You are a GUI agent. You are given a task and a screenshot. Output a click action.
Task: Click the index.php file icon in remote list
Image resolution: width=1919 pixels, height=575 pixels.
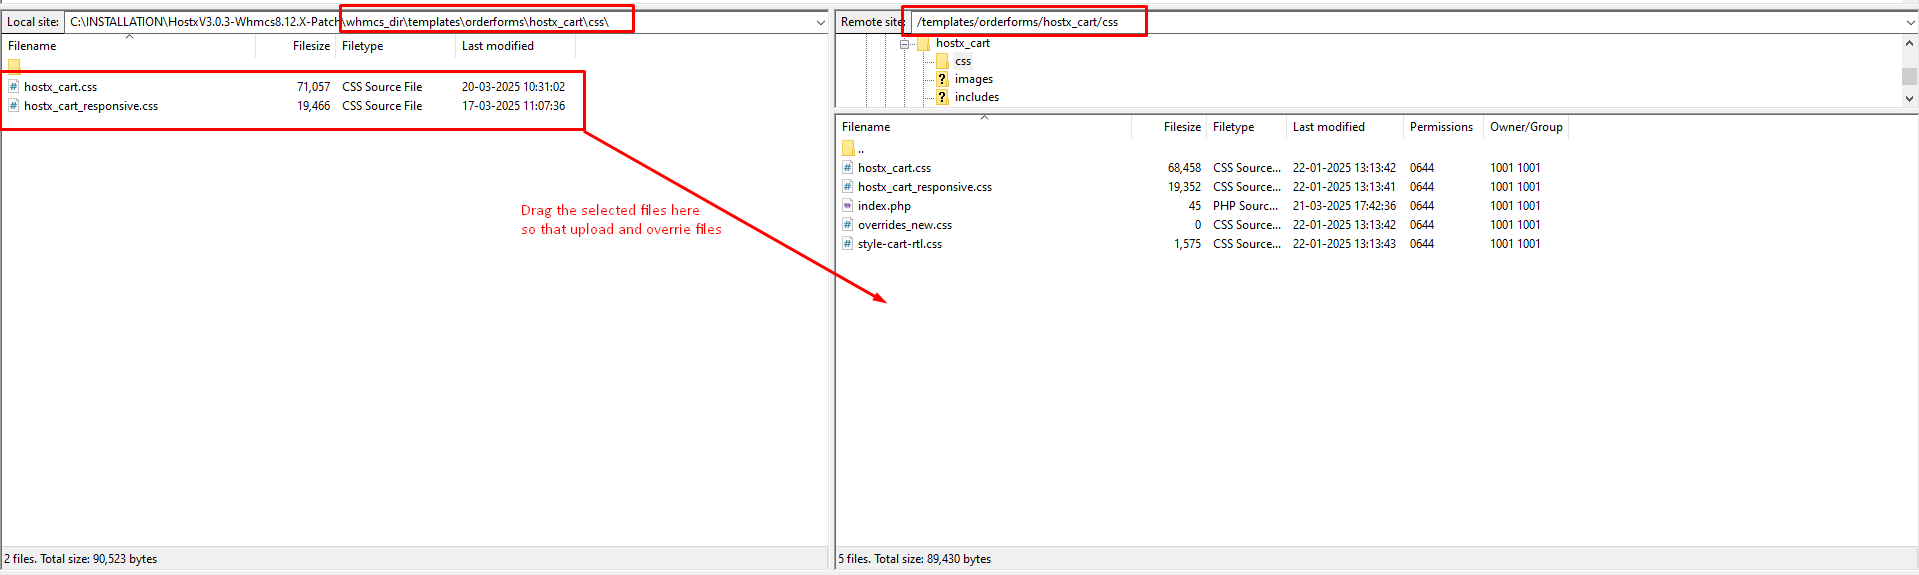point(848,206)
